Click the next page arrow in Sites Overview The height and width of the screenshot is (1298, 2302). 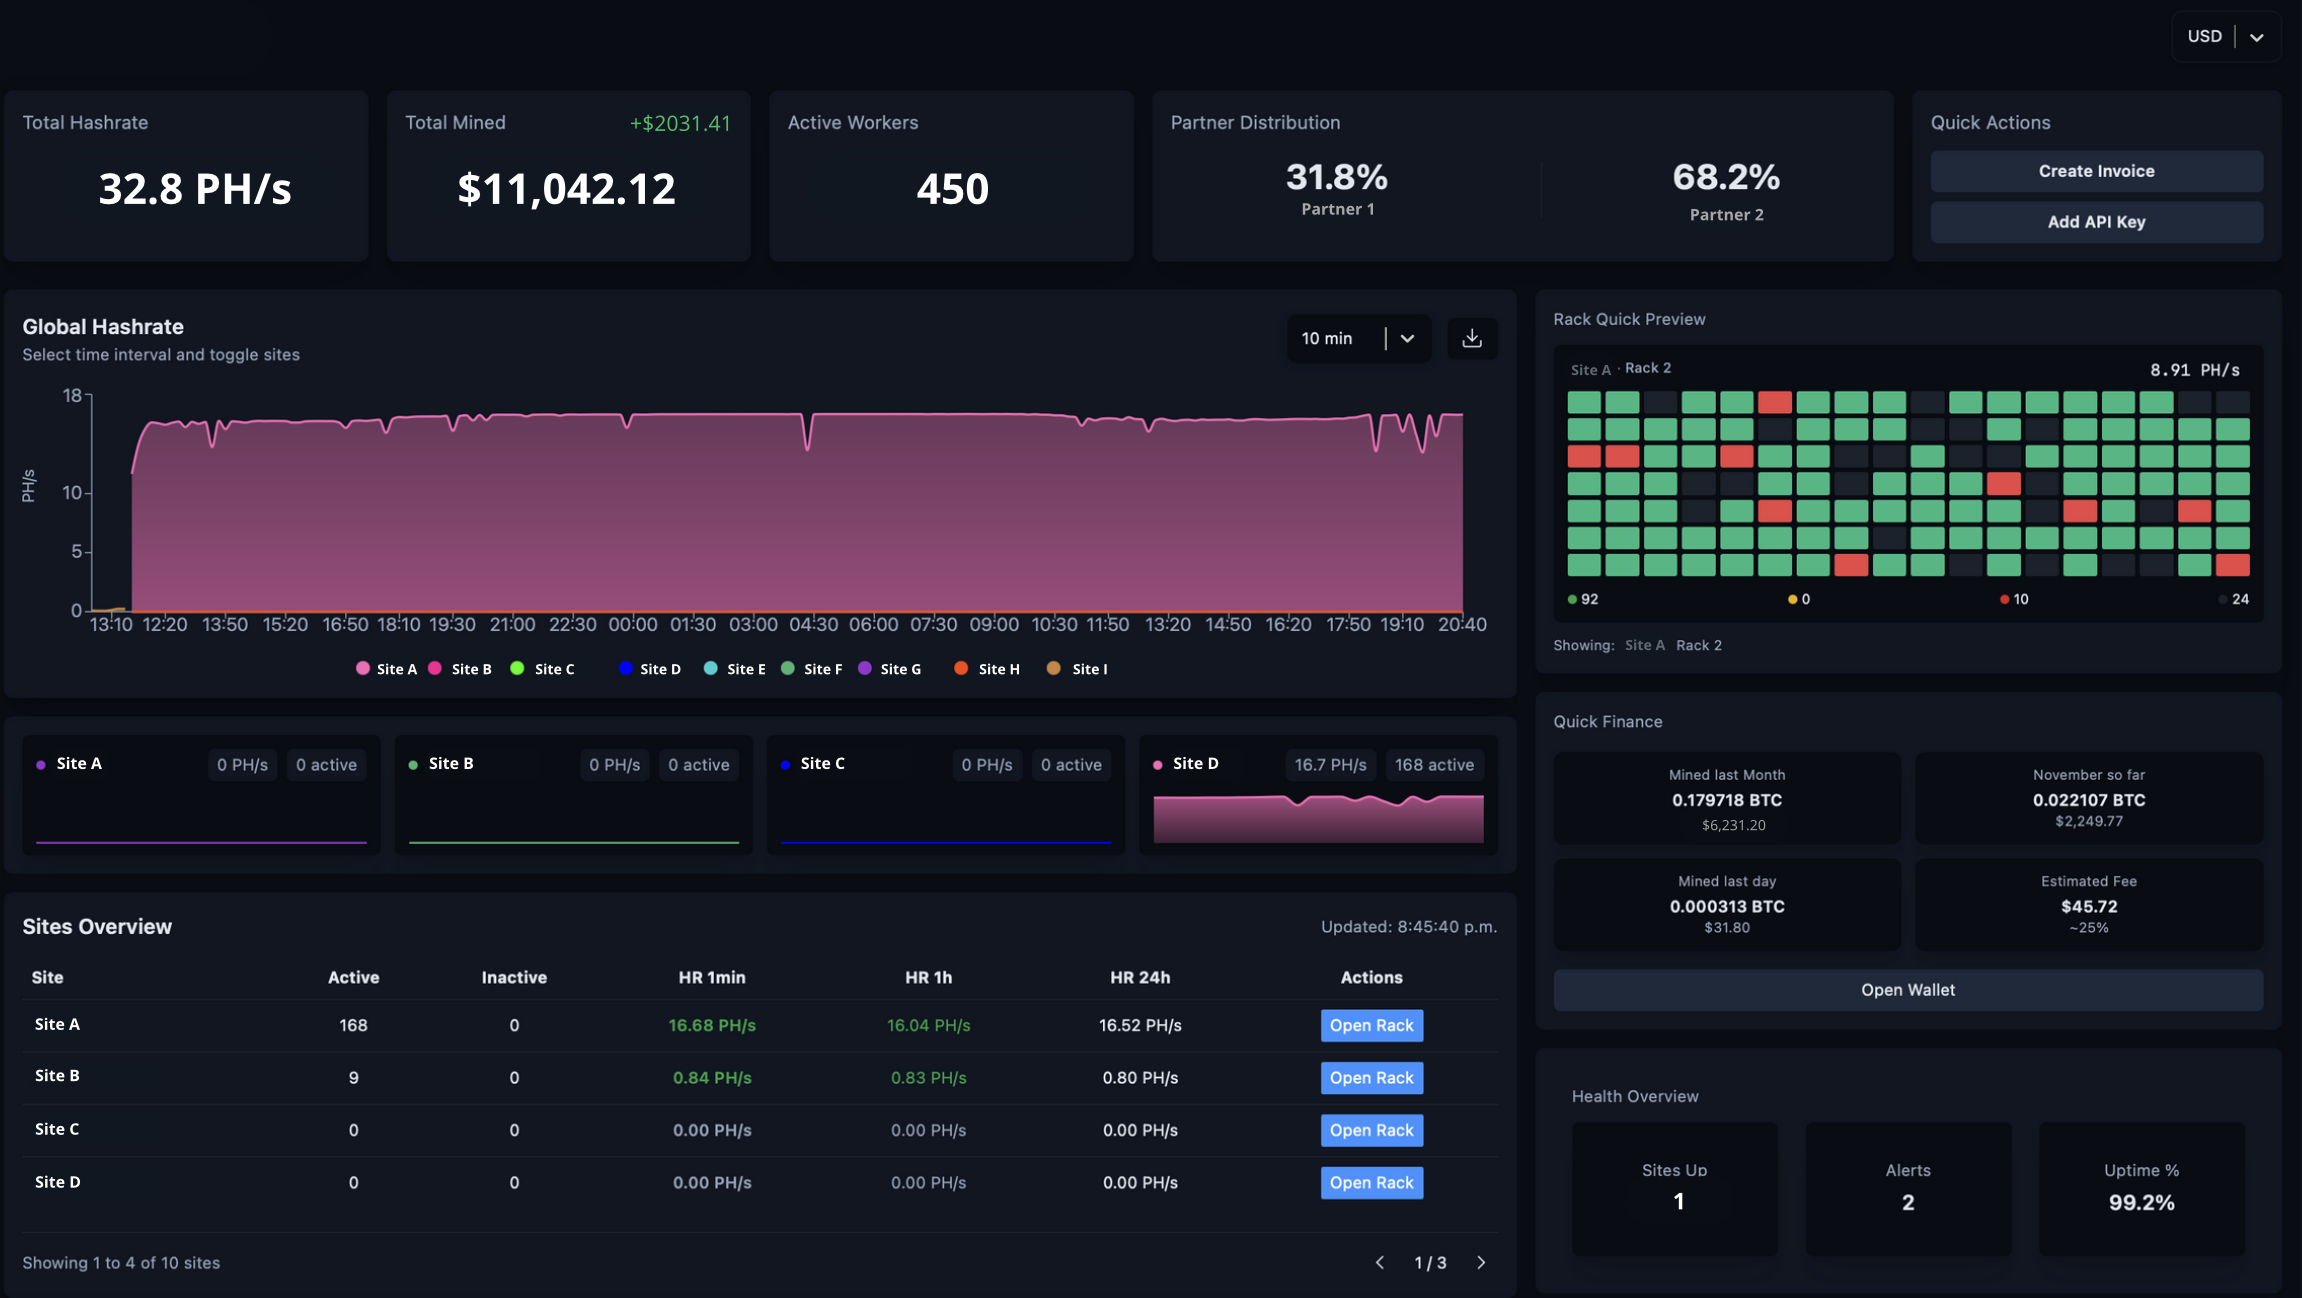pyautogui.click(x=1481, y=1262)
